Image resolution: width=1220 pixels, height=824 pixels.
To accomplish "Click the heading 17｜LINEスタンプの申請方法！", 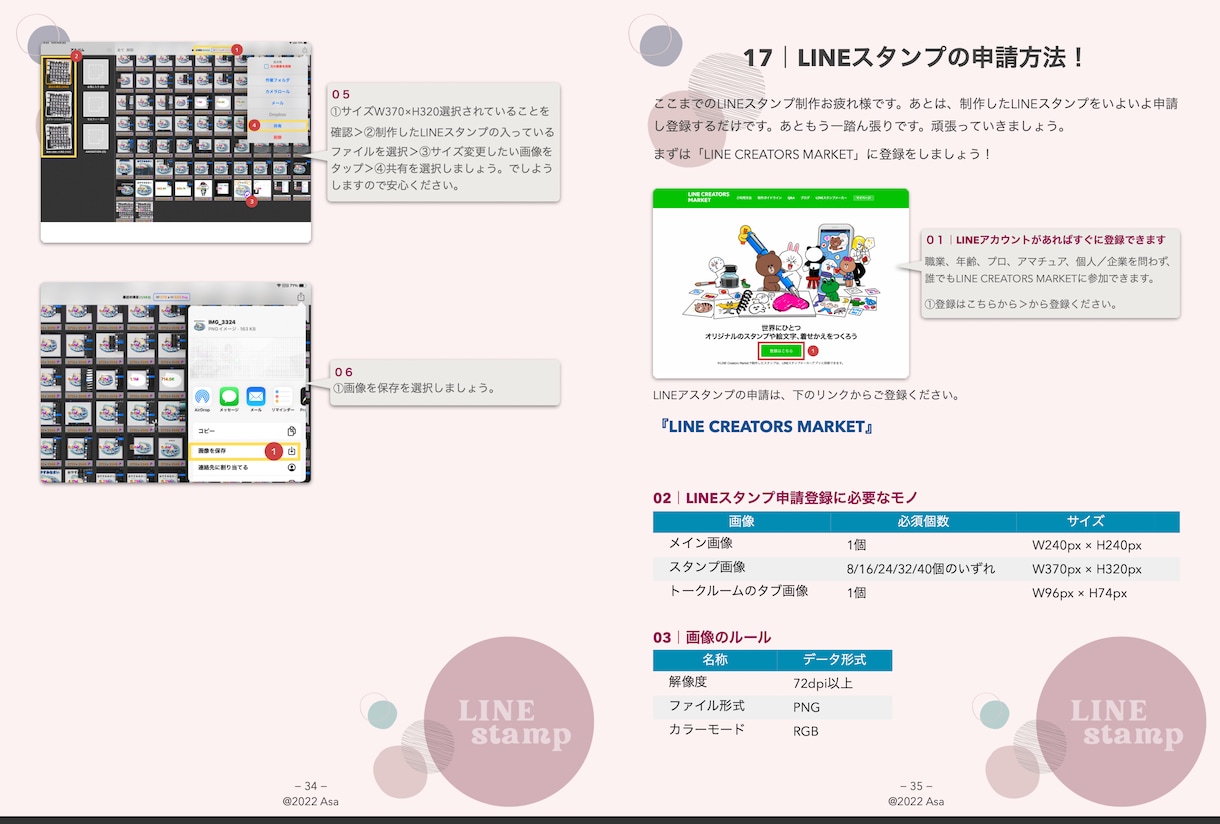I will pos(914,58).
